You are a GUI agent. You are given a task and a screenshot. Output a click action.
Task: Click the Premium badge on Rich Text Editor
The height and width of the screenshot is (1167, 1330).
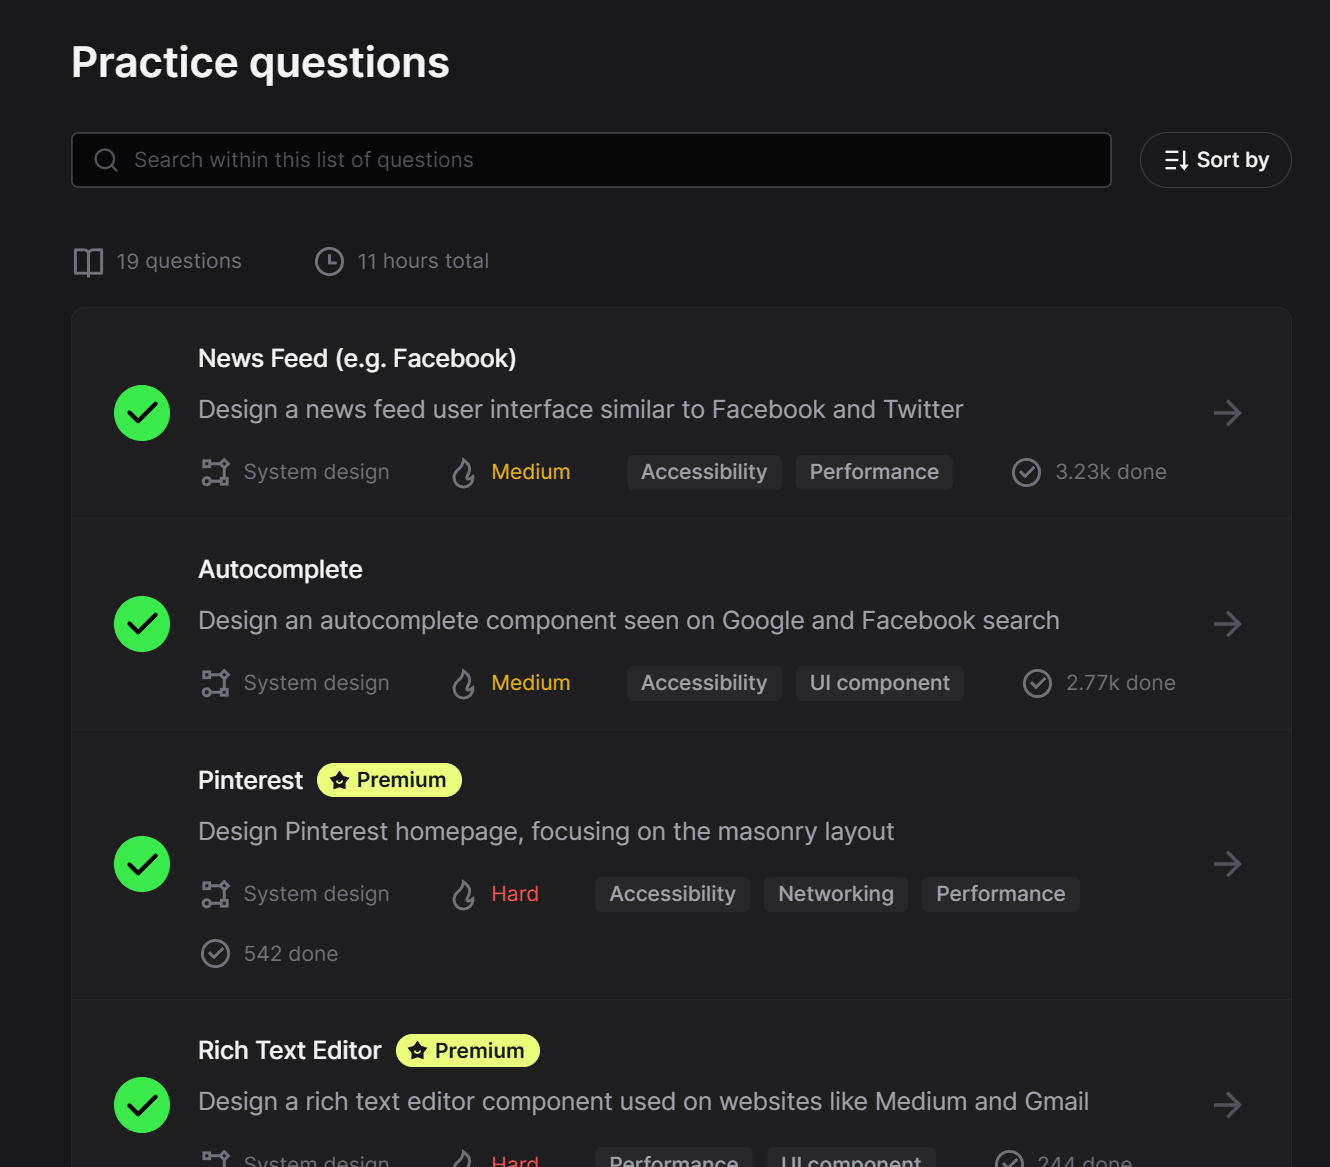pos(467,1050)
